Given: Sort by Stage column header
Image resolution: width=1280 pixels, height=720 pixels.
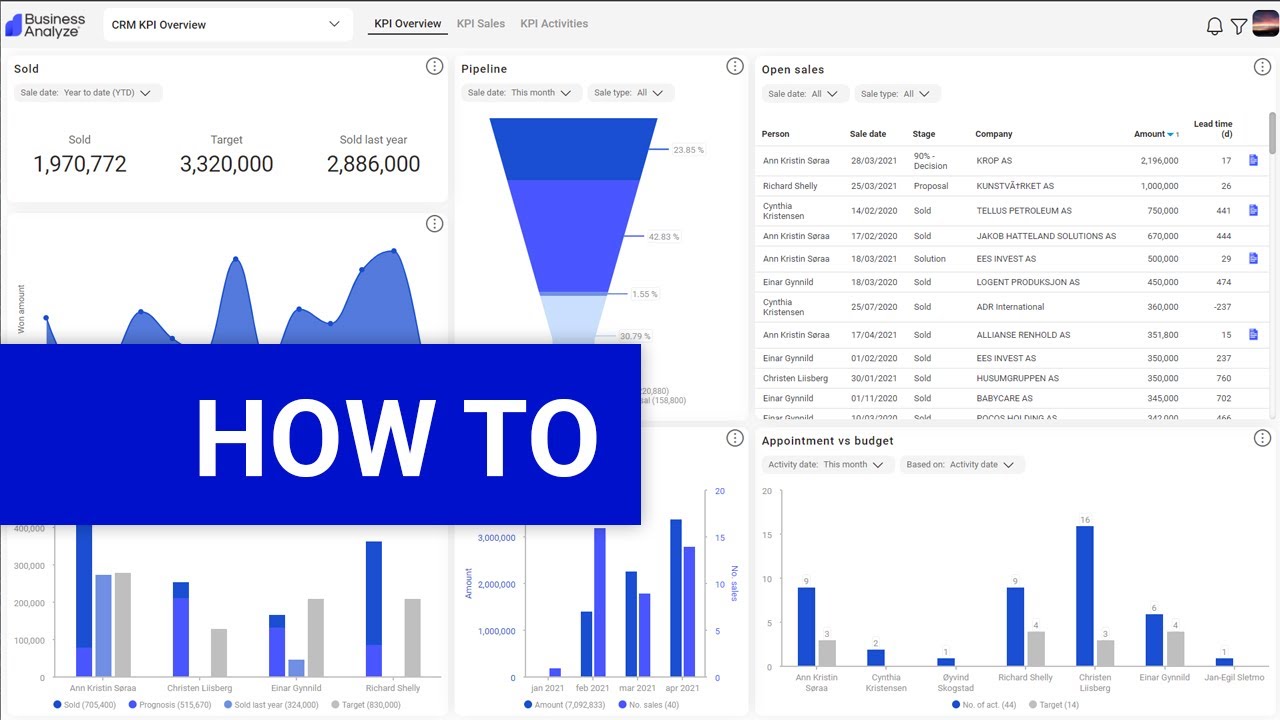Looking at the screenshot, I should point(924,134).
